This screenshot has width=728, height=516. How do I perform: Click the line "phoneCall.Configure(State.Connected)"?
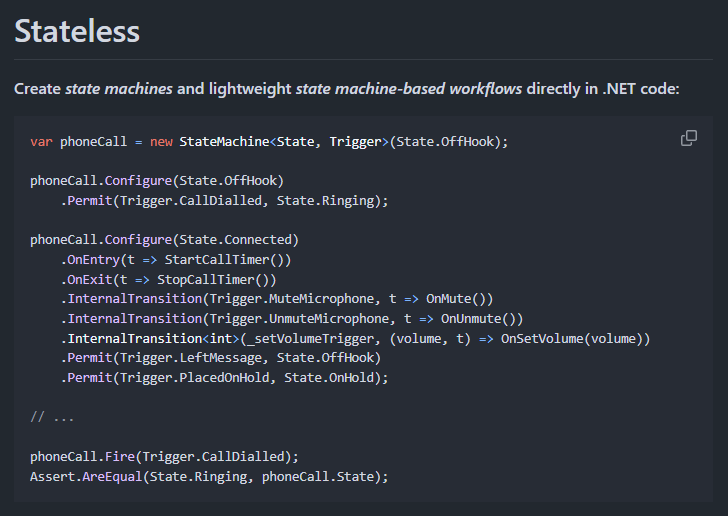tap(164, 240)
